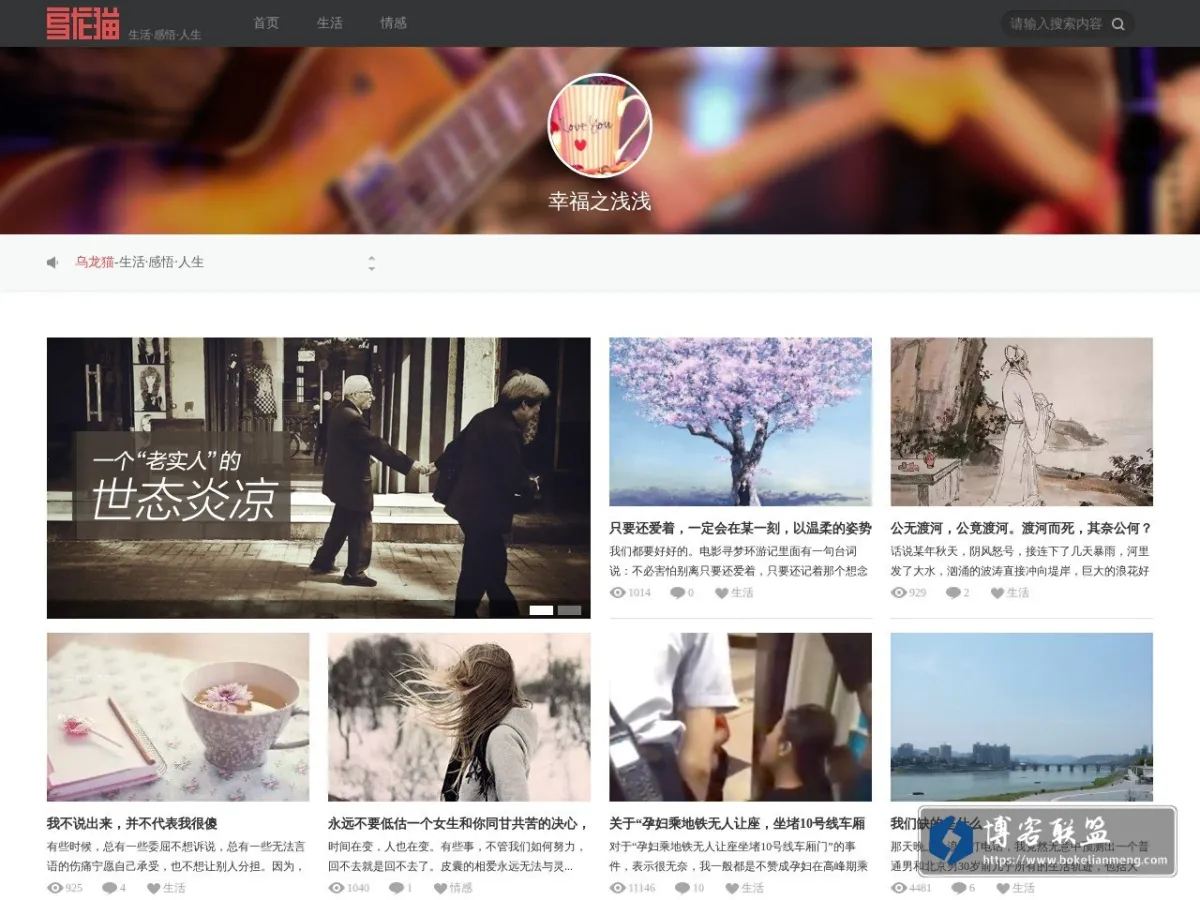Click the speaker announcement icon
The image size is (1200, 900).
[x=53, y=262]
